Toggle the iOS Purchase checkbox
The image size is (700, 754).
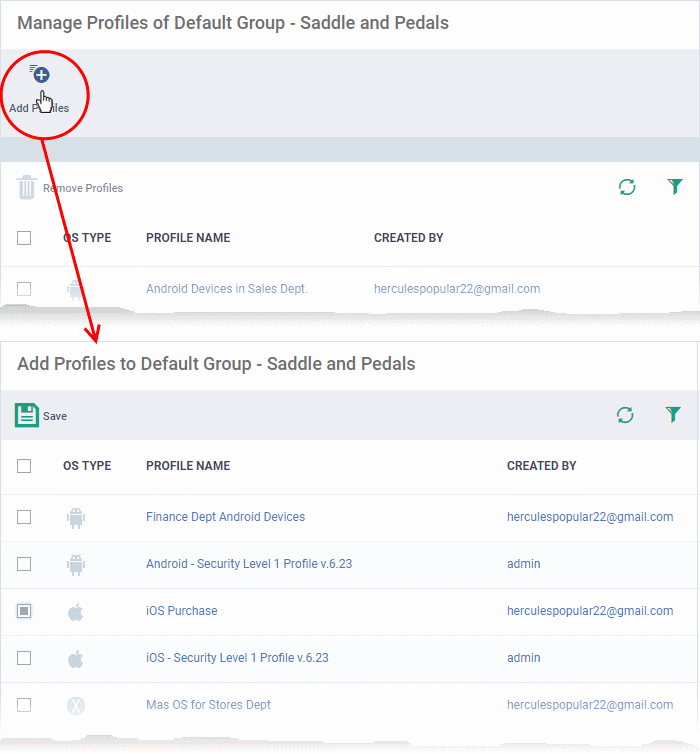[24, 611]
